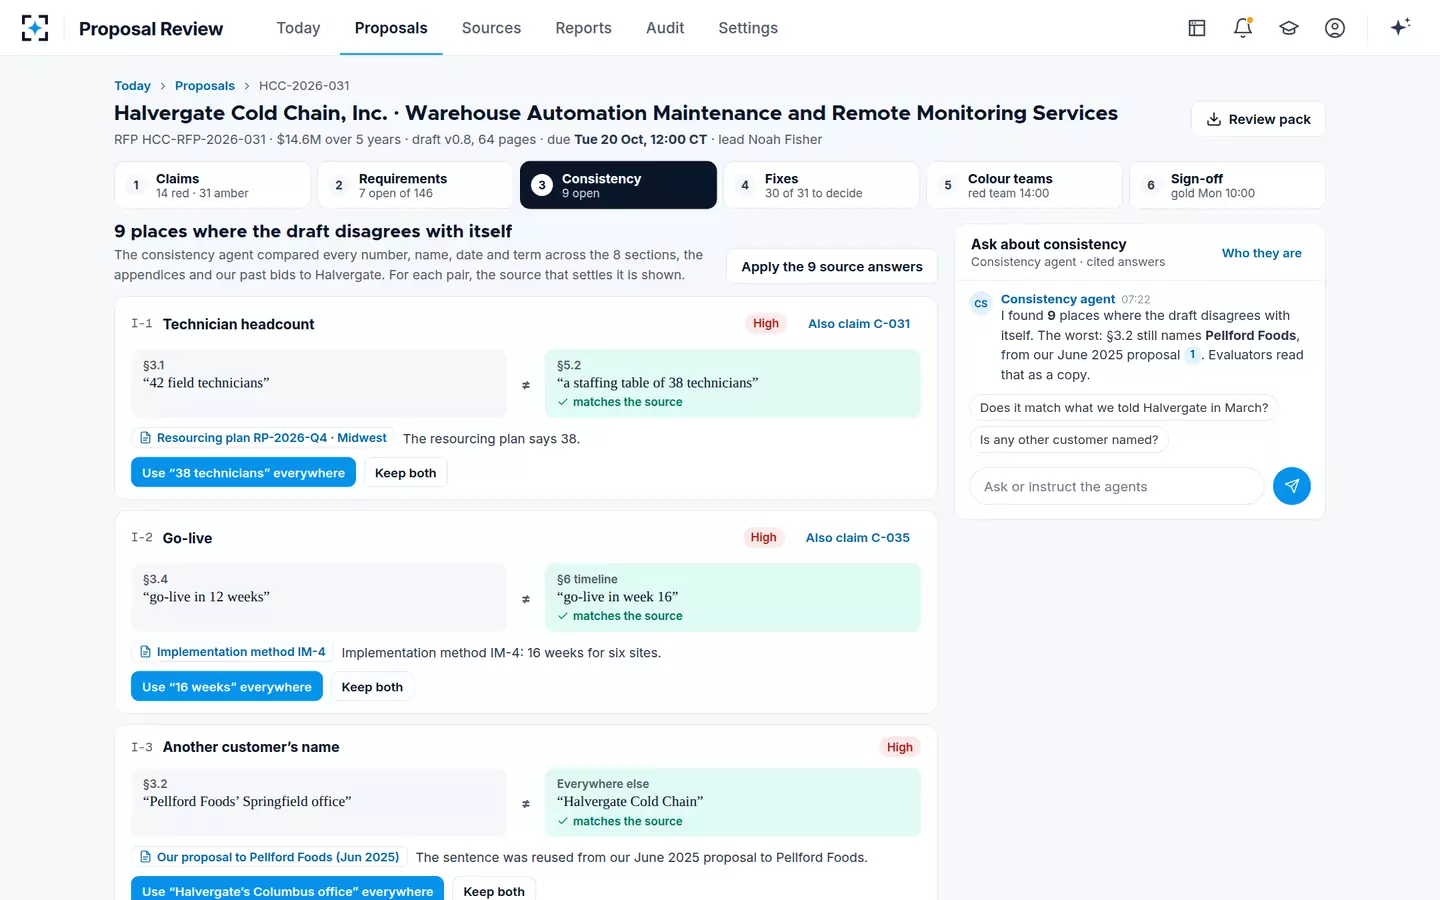Open Implementation method IM-4 source

click(232, 652)
